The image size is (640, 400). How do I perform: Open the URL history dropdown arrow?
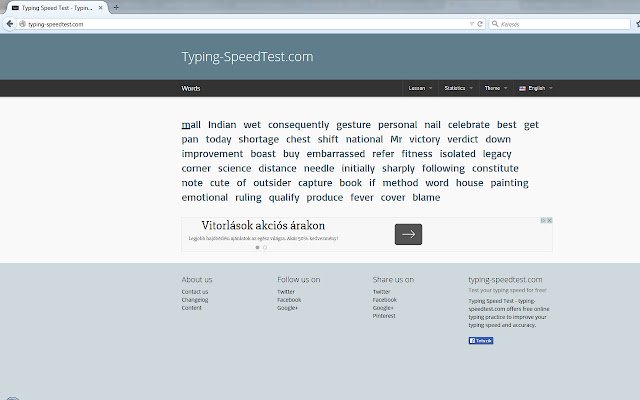pos(471,24)
